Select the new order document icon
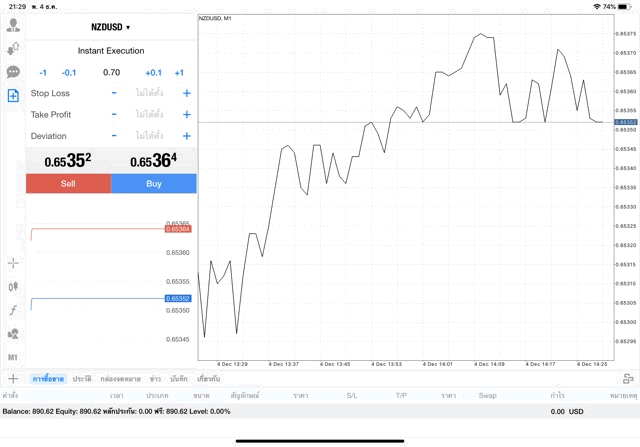Screen dimensions: 640x447 (x=13, y=96)
